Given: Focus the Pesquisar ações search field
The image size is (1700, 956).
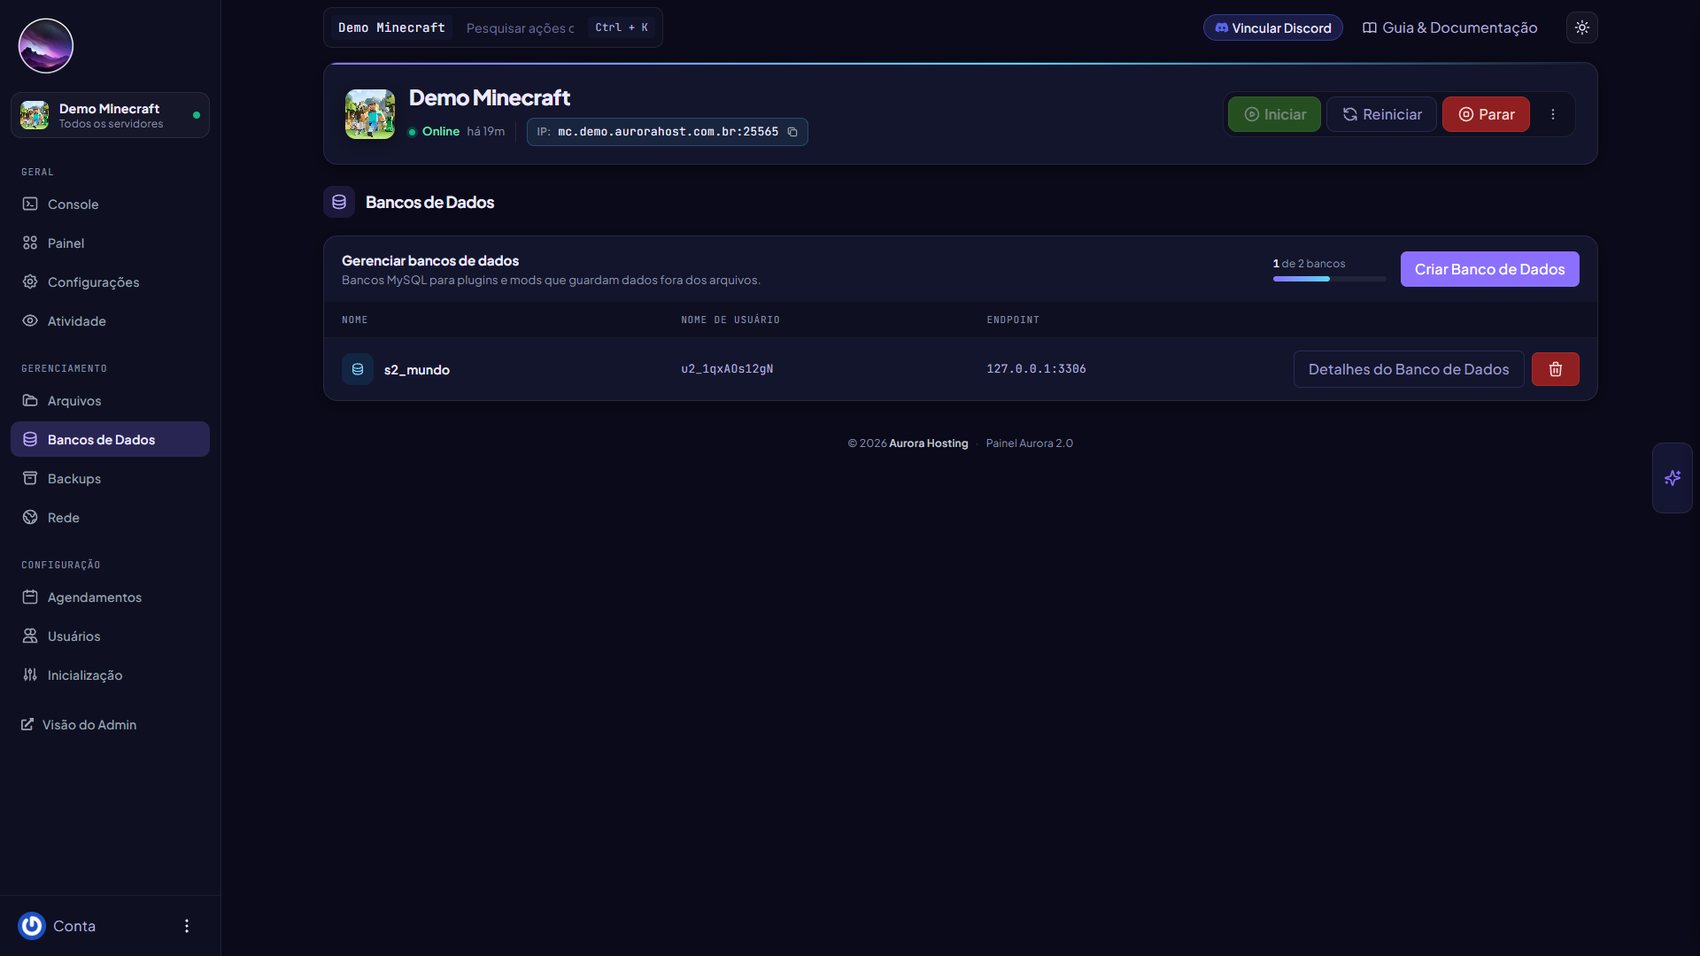Looking at the screenshot, I should pyautogui.click(x=520, y=28).
